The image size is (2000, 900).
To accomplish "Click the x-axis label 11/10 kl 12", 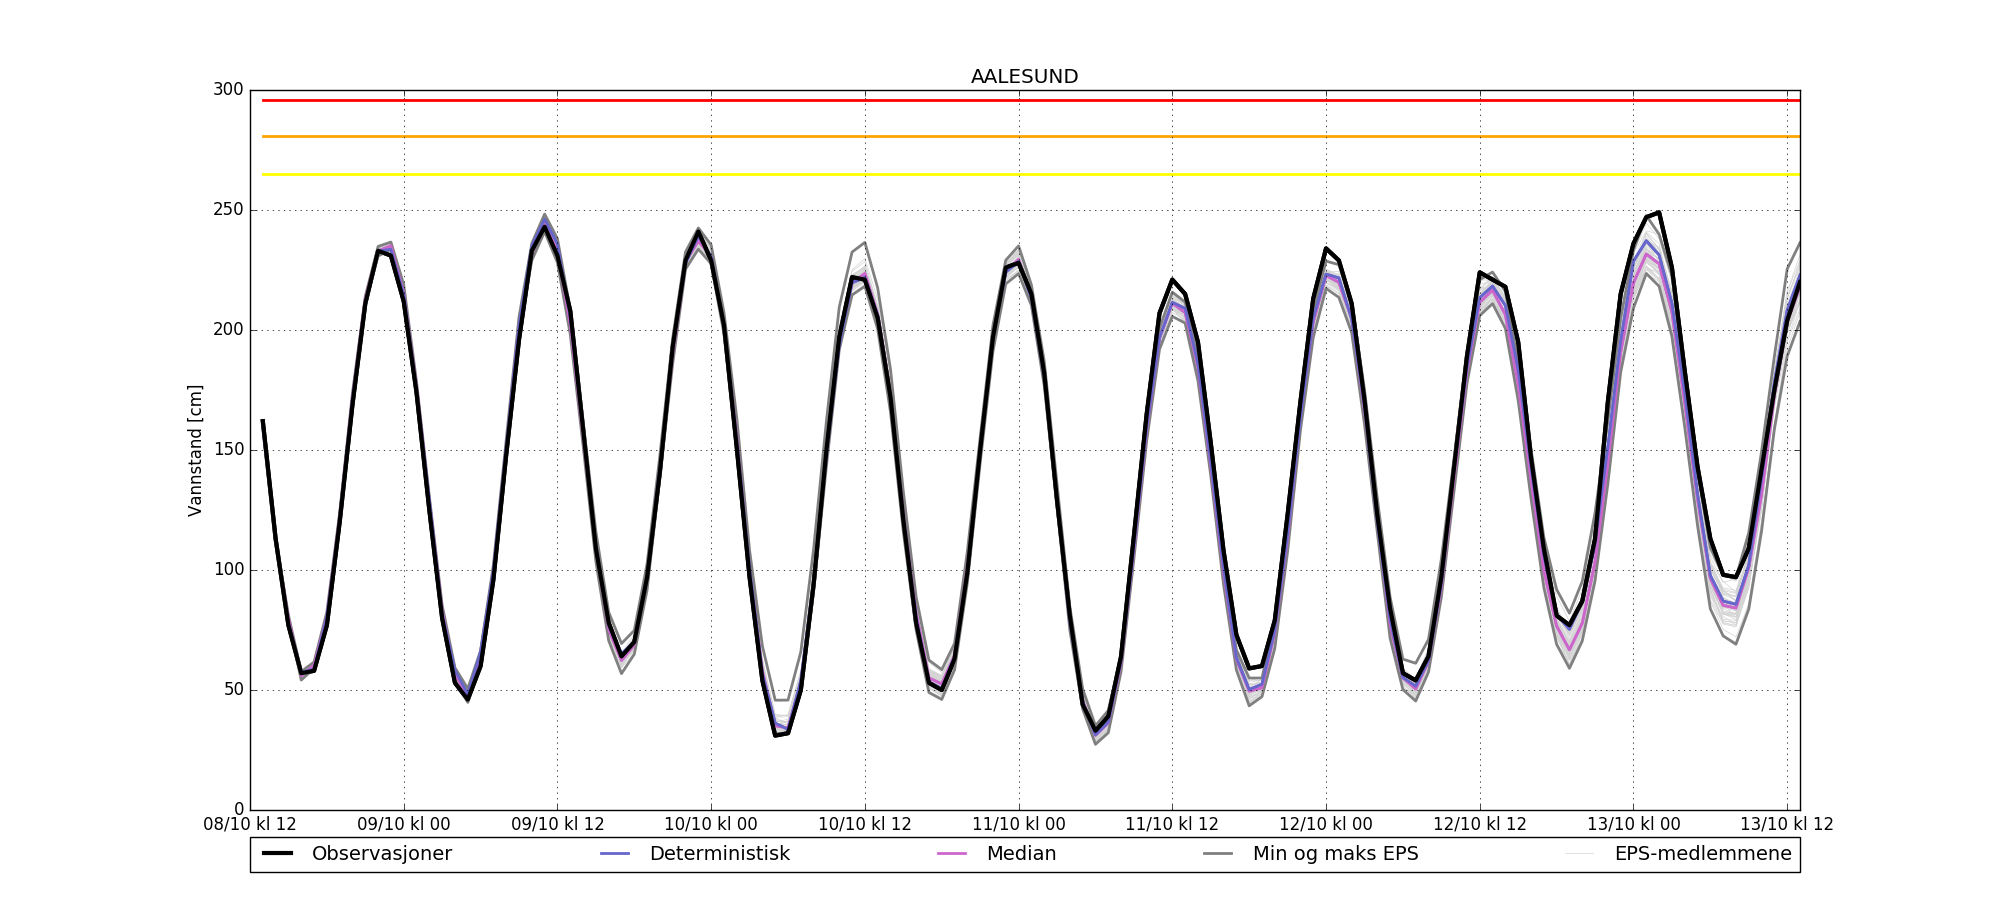I will (x=1172, y=825).
